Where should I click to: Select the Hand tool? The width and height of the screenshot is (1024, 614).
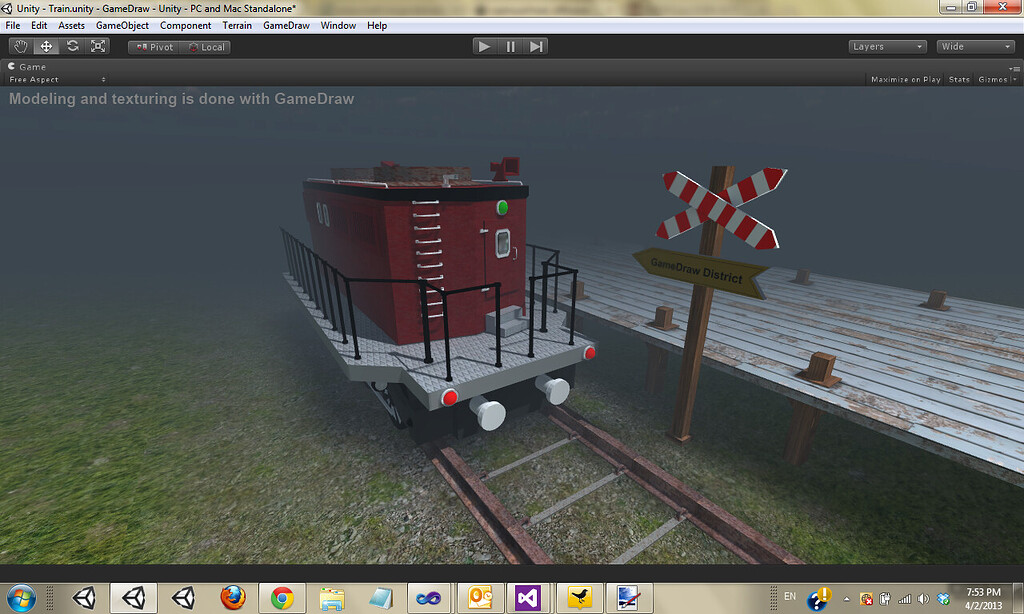19,46
